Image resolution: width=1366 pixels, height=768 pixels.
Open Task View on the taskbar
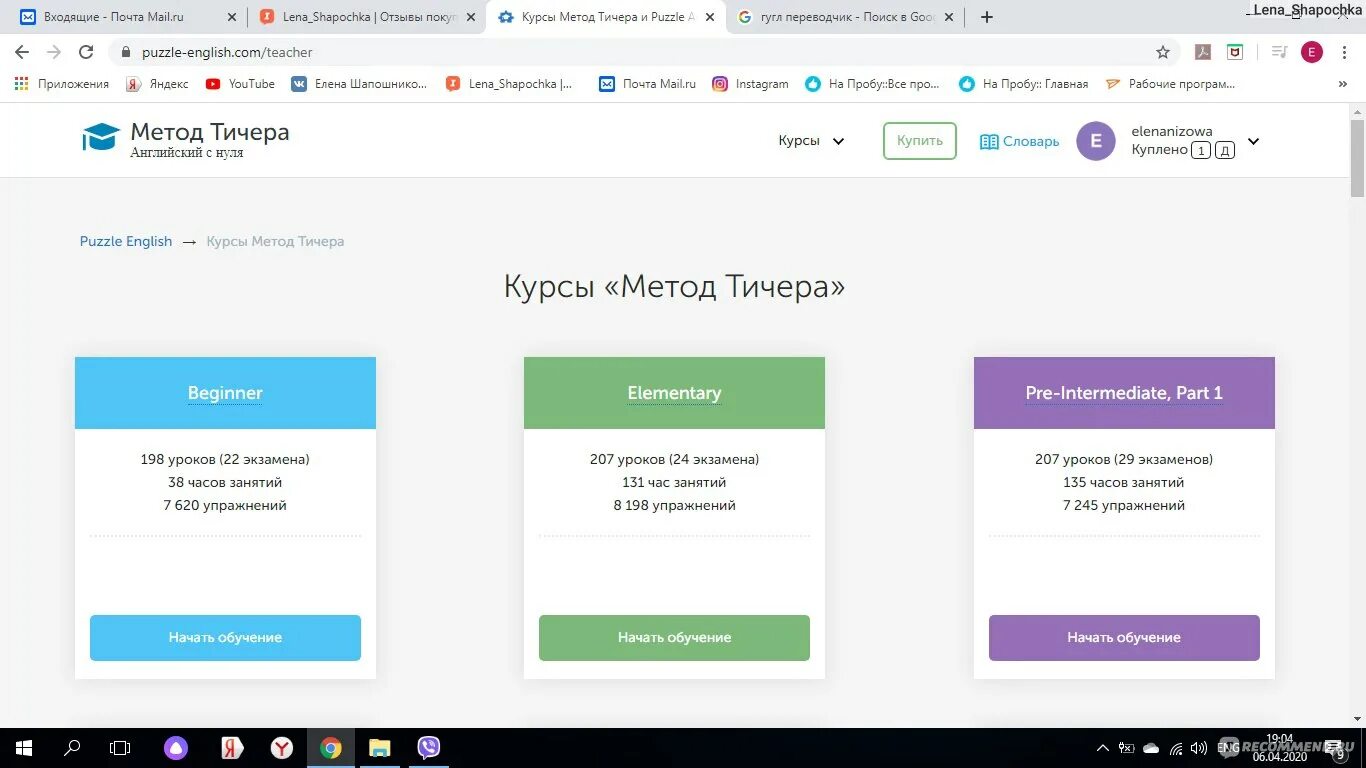point(120,747)
